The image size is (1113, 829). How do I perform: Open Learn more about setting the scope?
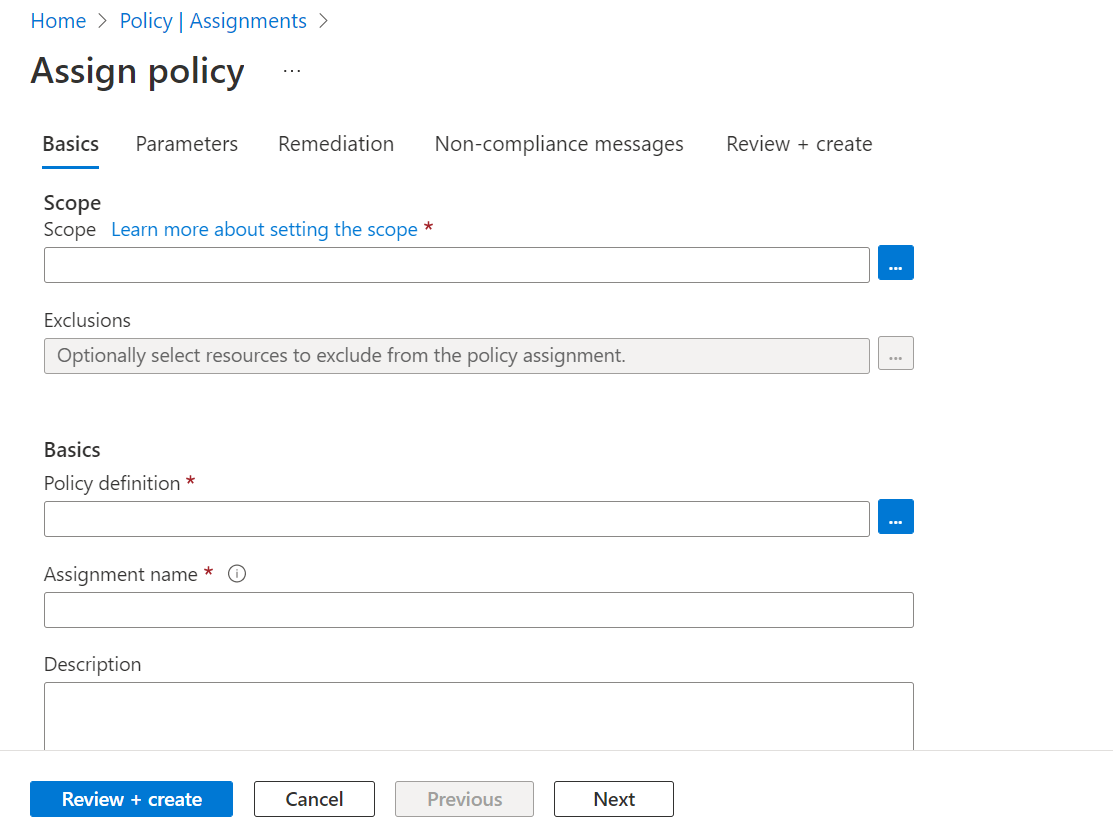[264, 229]
